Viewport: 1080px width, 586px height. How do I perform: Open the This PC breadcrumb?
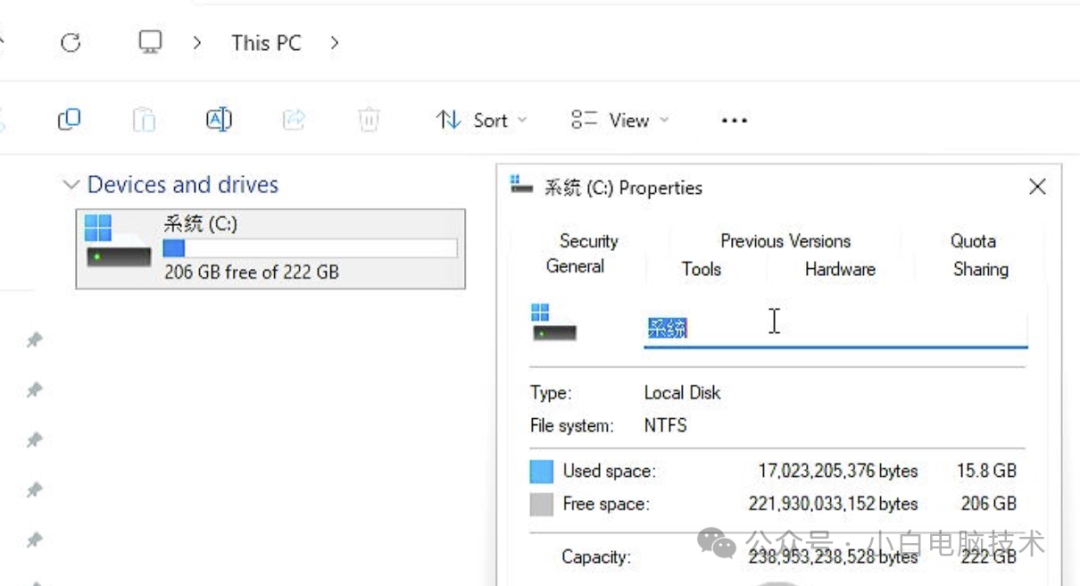click(266, 43)
